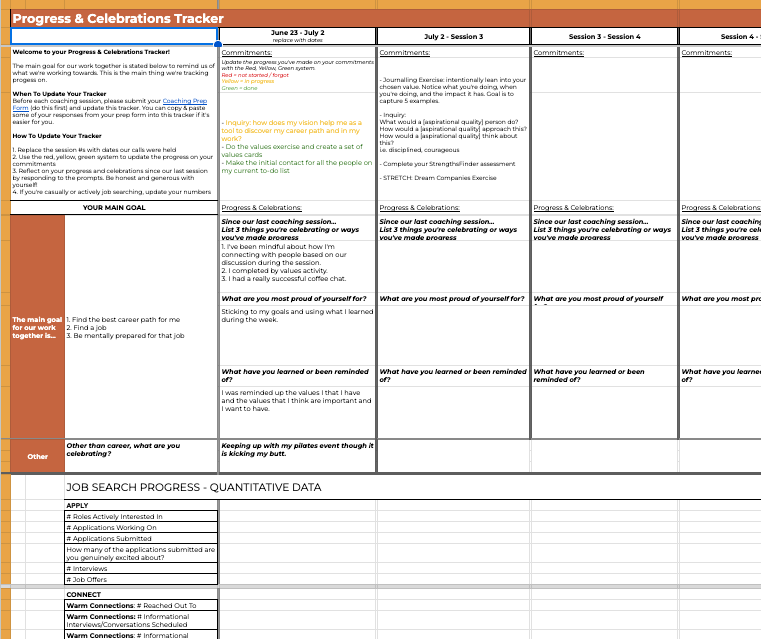Select the '# Applications Working On' row
761x639 pixels.
click(141, 527)
